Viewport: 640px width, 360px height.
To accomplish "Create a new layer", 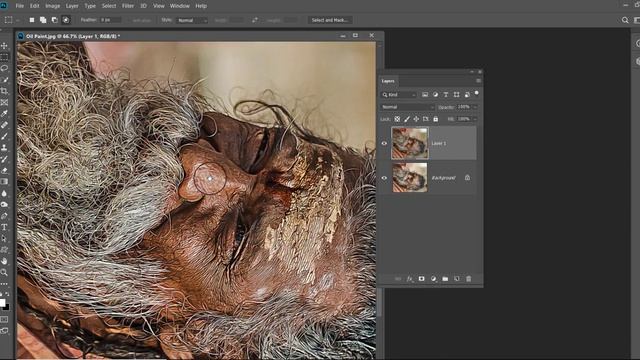I will tap(457, 279).
